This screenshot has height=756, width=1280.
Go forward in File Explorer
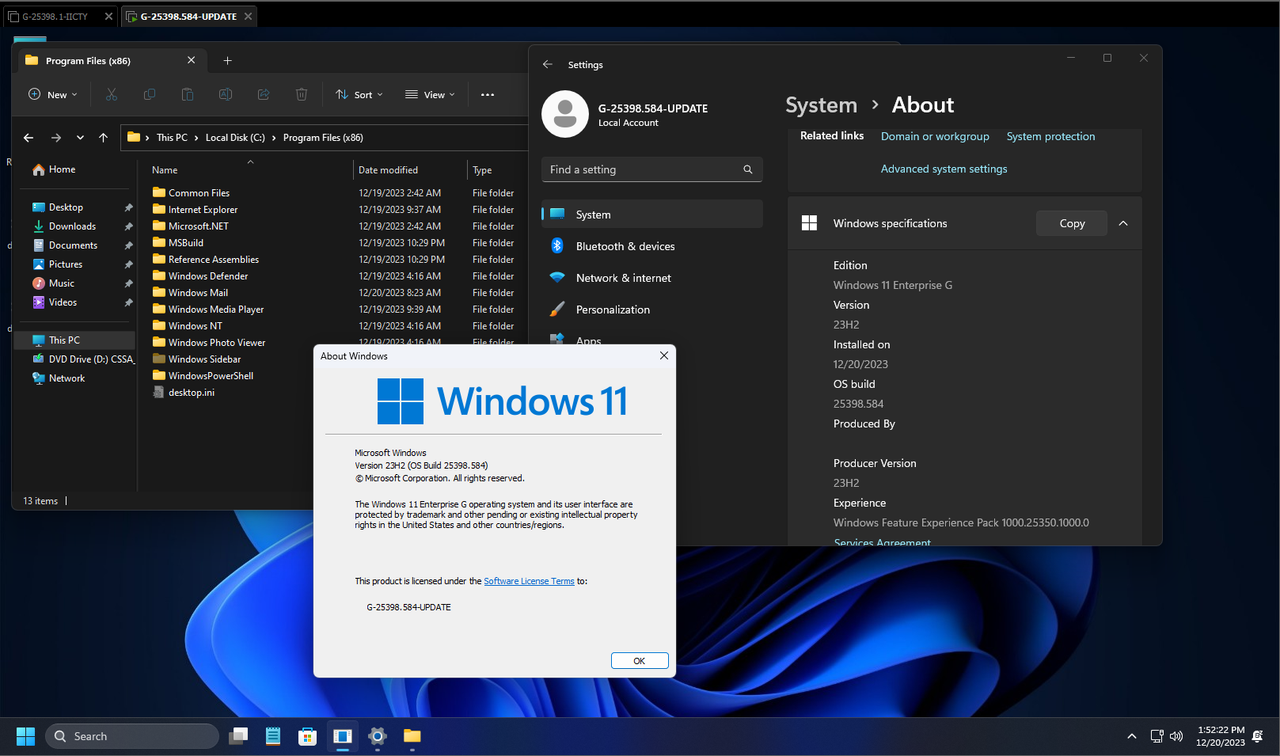(x=56, y=137)
